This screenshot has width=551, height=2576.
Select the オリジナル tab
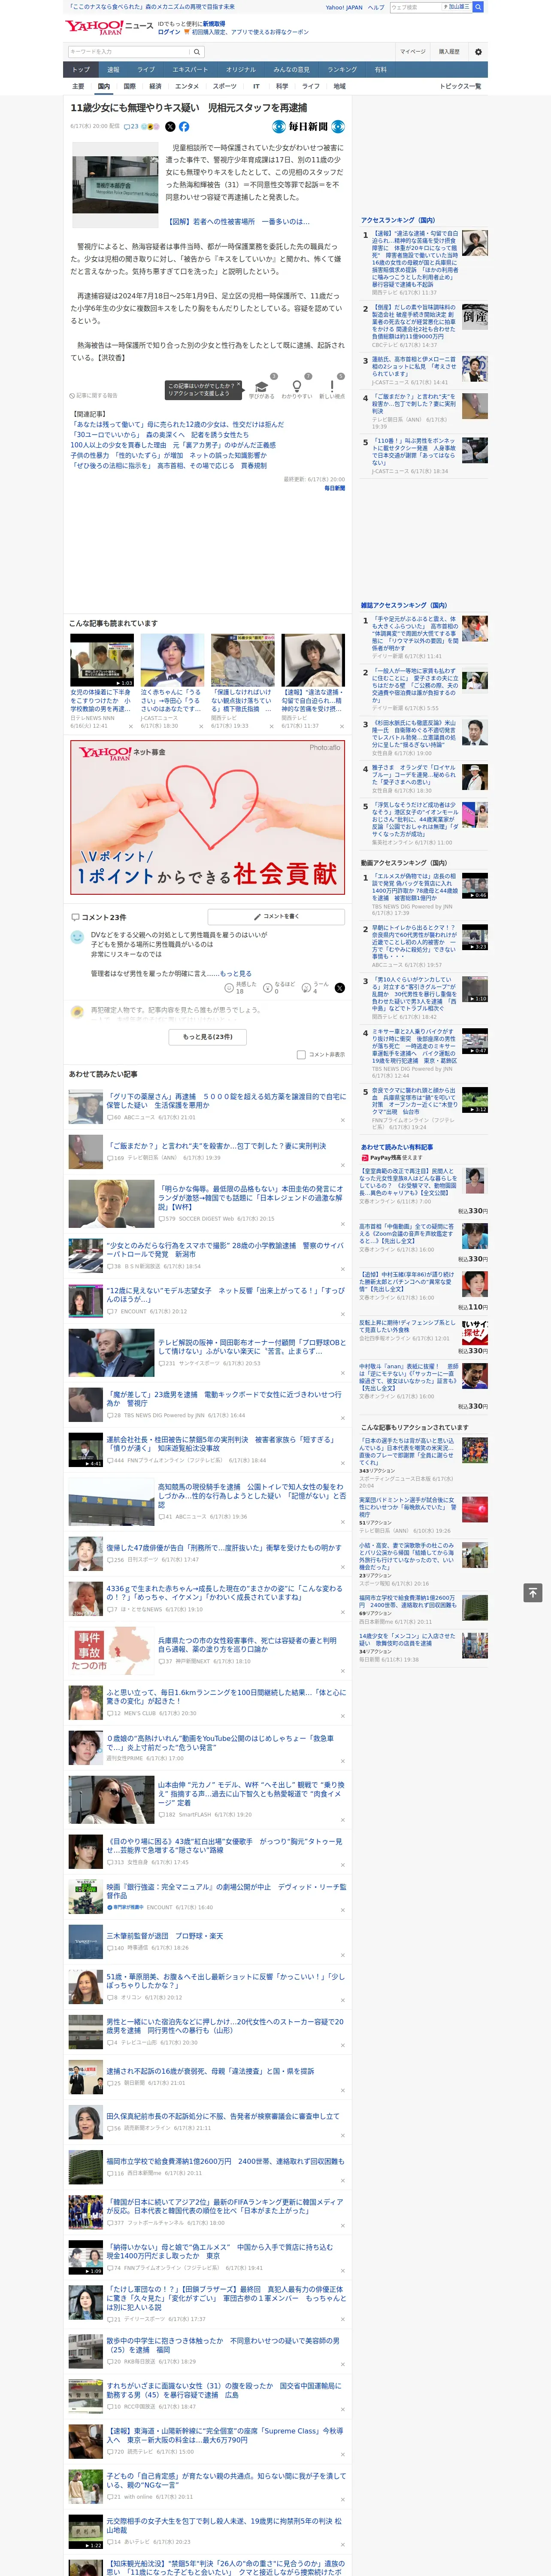(241, 69)
